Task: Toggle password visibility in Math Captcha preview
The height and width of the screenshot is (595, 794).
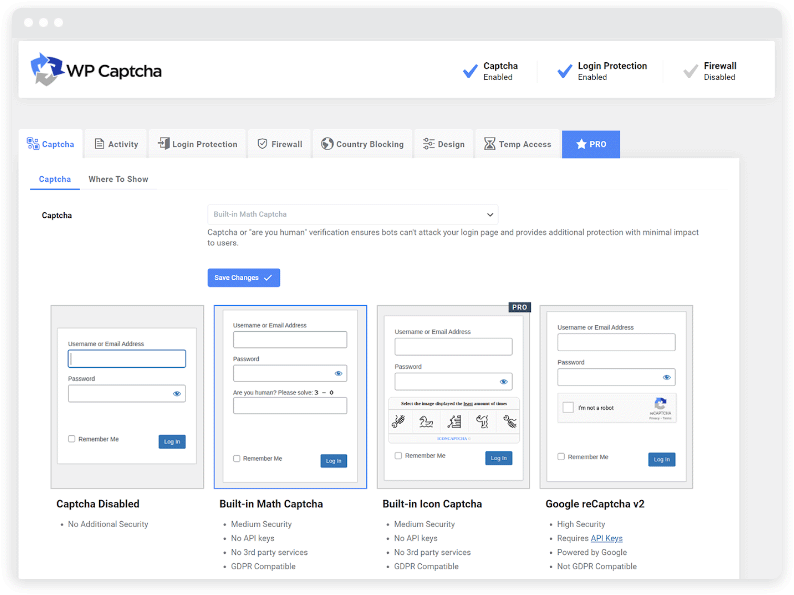Action: (x=338, y=373)
